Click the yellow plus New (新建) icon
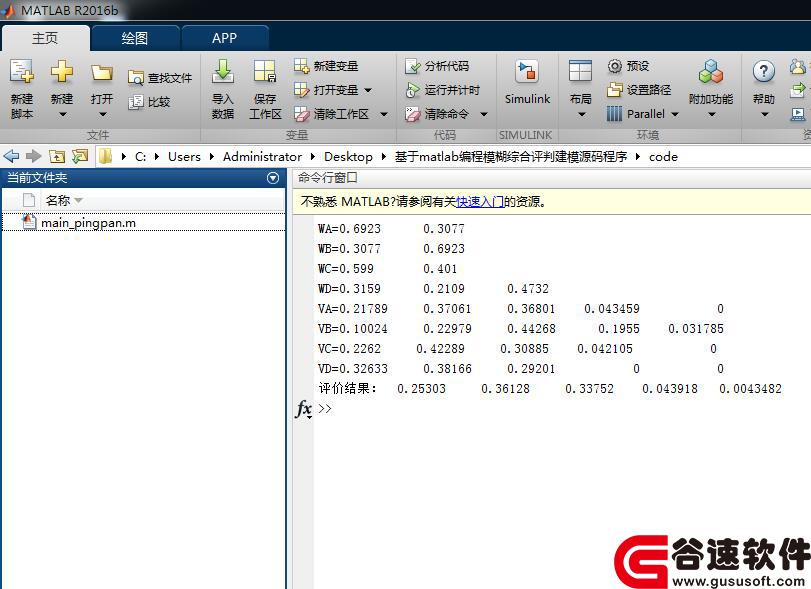 62,71
